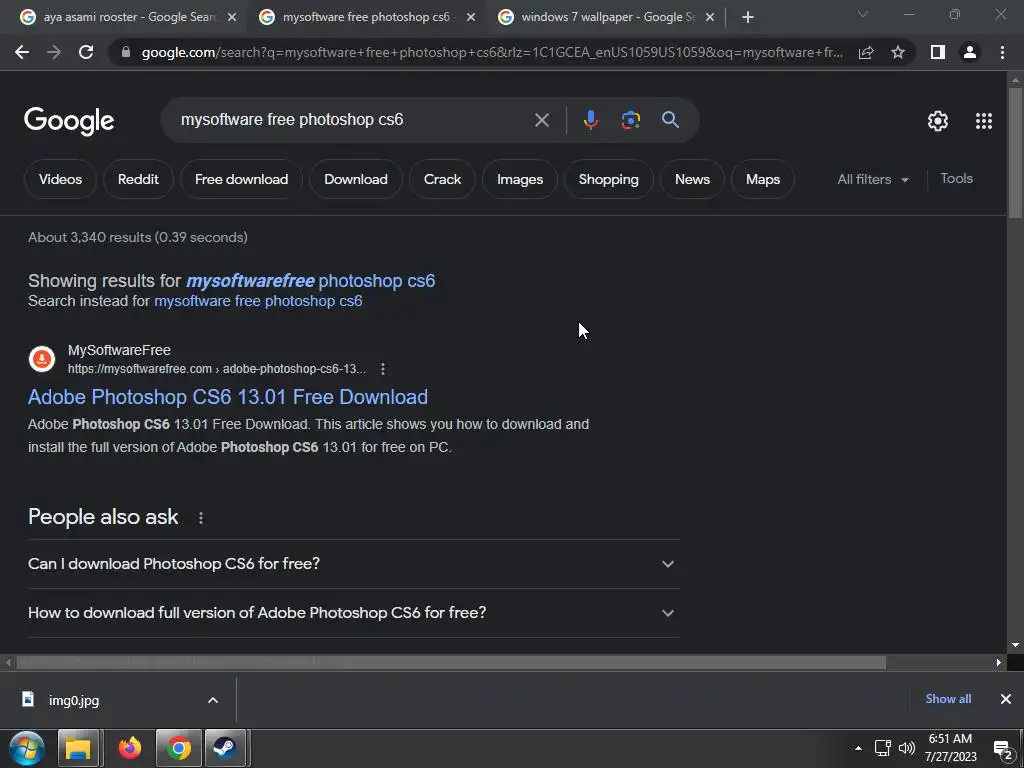Search by image with the Lens icon
1024x768 pixels.
pos(630,120)
